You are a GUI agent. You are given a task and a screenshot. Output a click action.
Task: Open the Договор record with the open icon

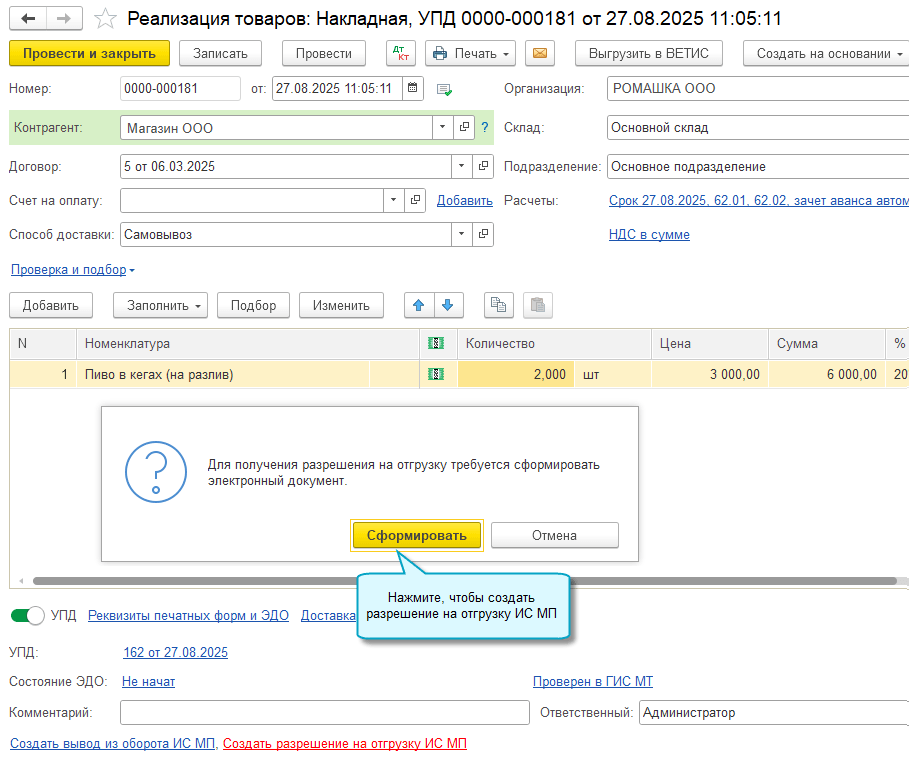[x=483, y=166]
